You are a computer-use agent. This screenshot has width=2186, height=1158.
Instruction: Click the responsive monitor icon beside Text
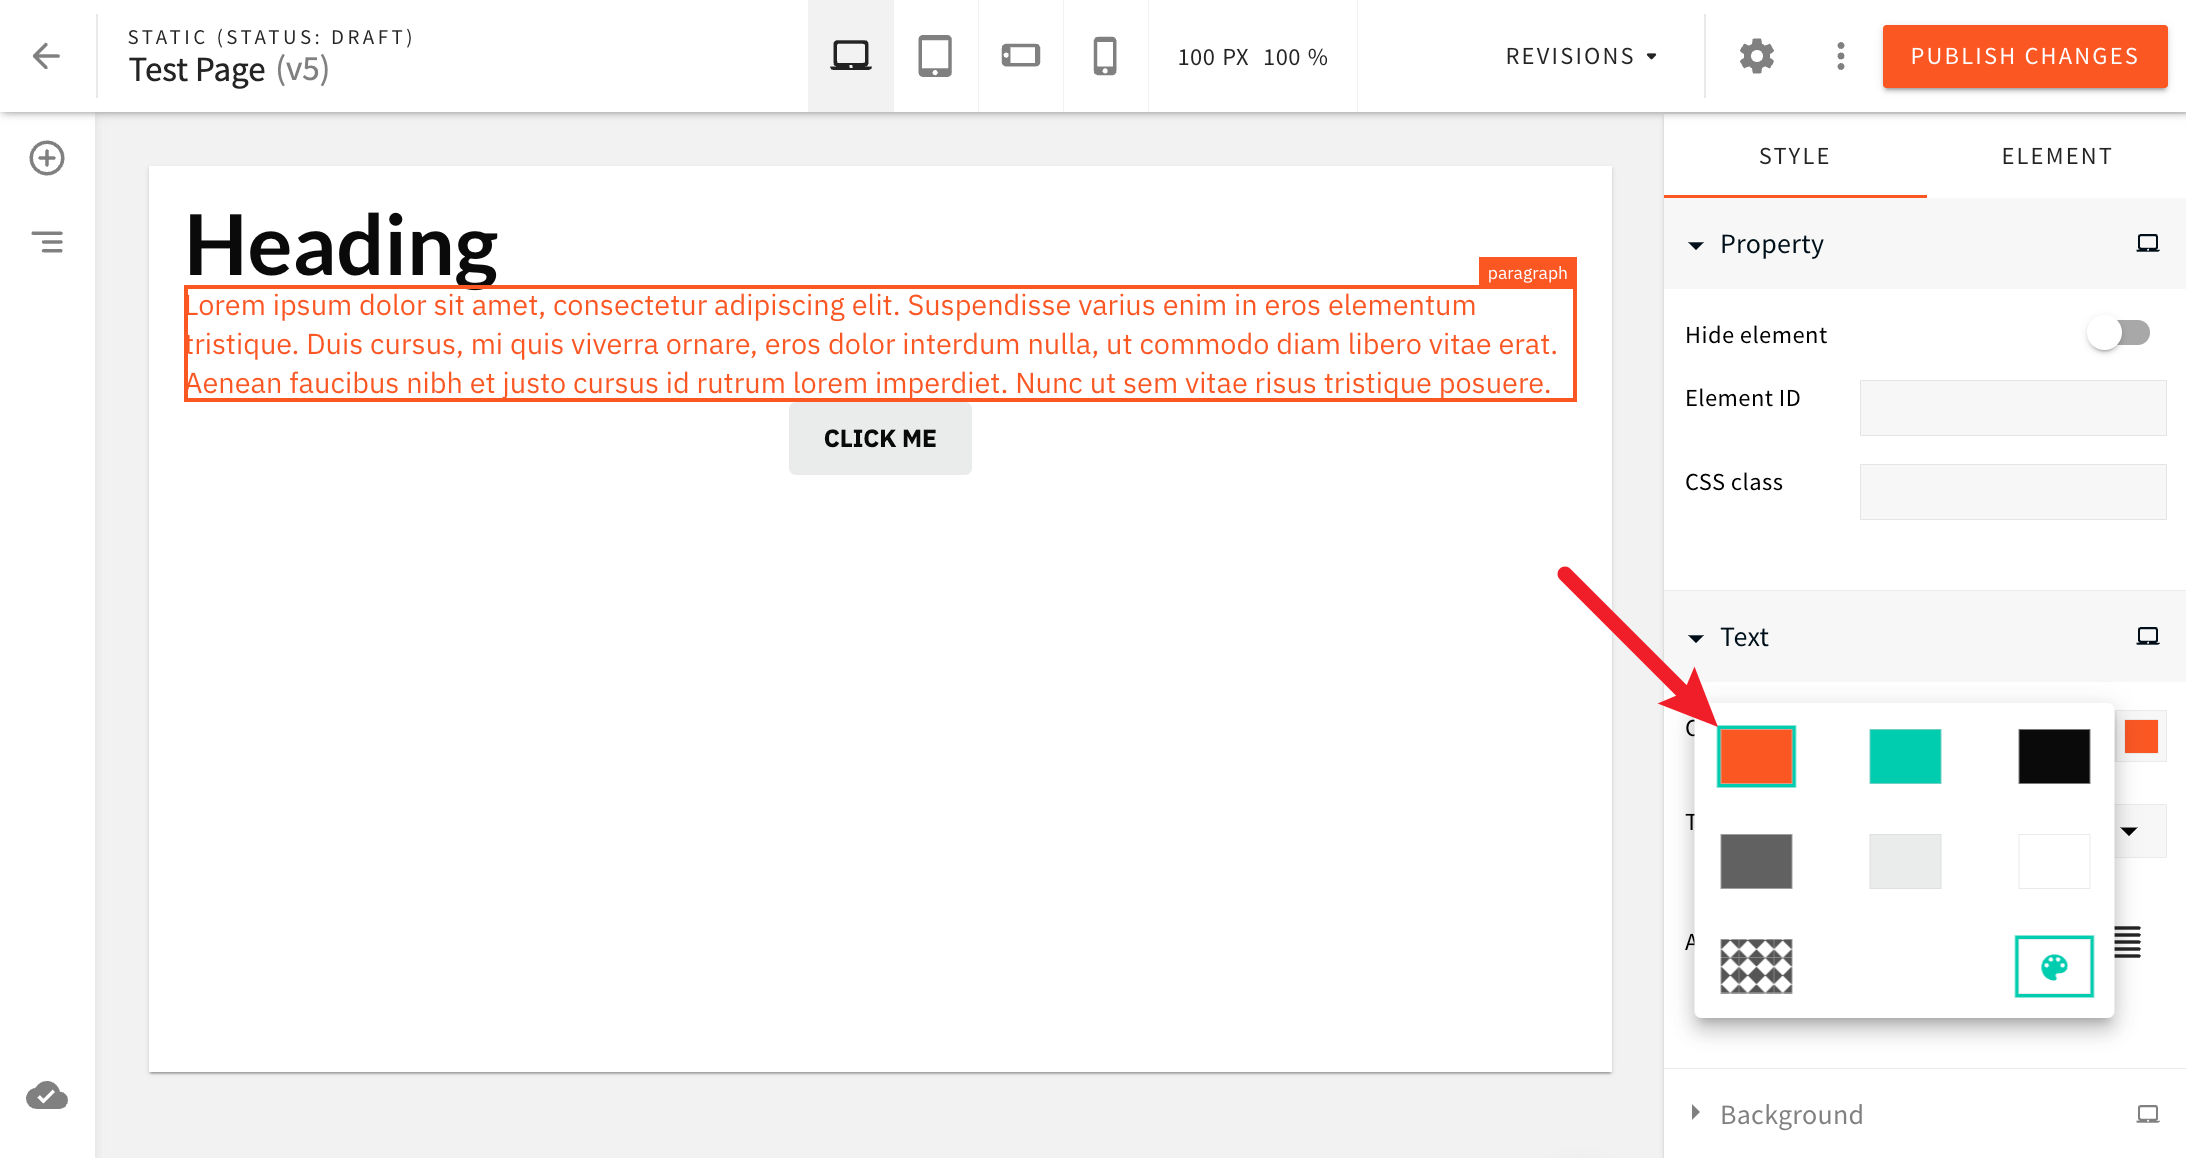(x=2147, y=634)
